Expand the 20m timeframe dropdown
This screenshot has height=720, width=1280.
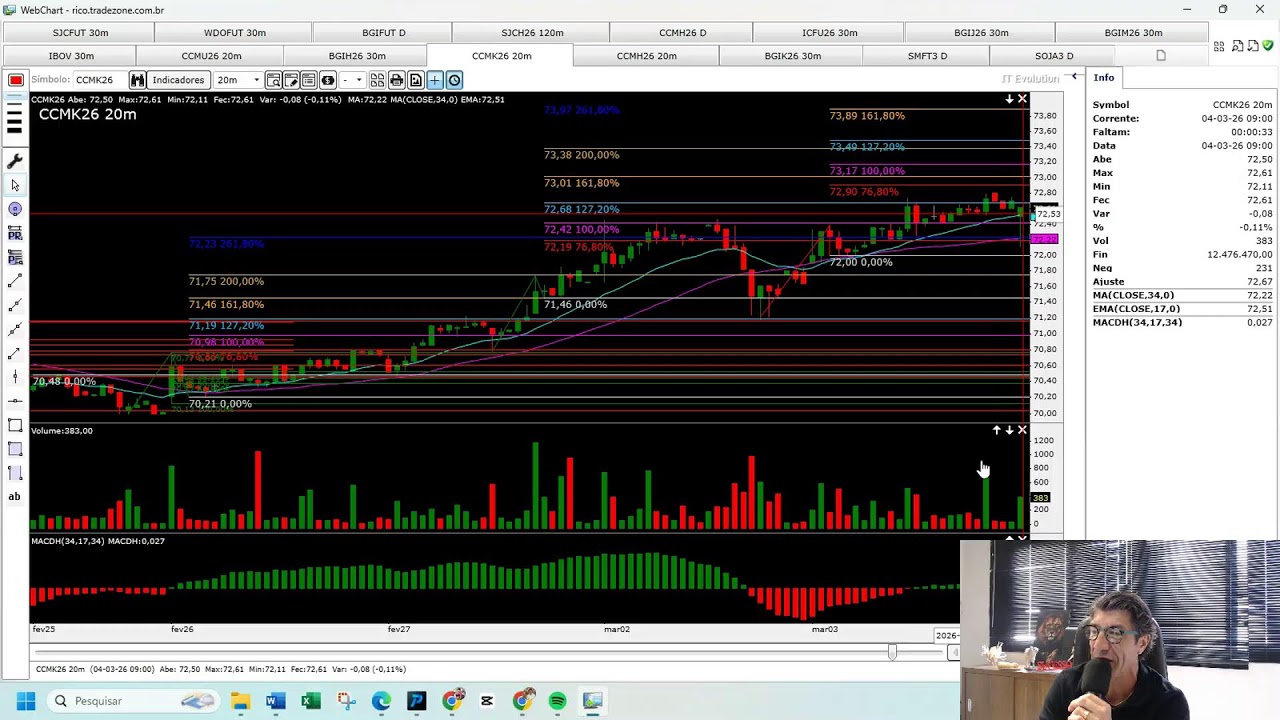(256, 80)
